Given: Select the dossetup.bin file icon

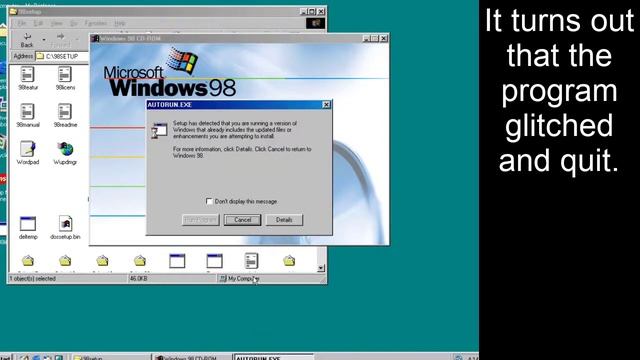Looking at the screenshot, I should point(65,227).
